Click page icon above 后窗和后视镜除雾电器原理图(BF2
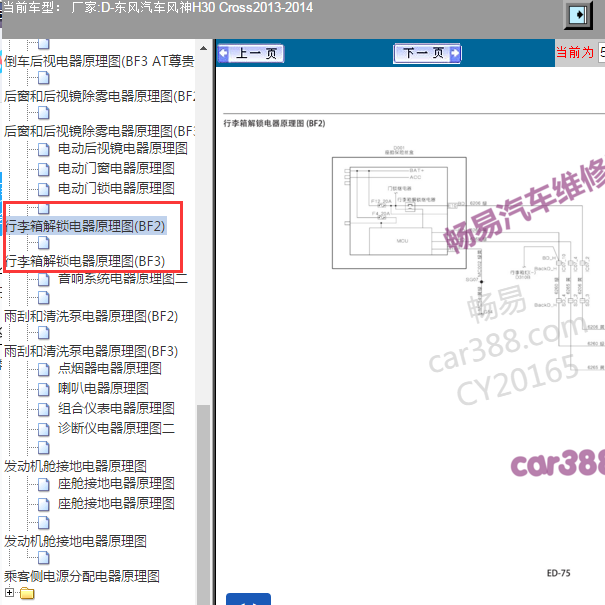The height and width of the screenshot is (605, 605). (x=44, y=78)
